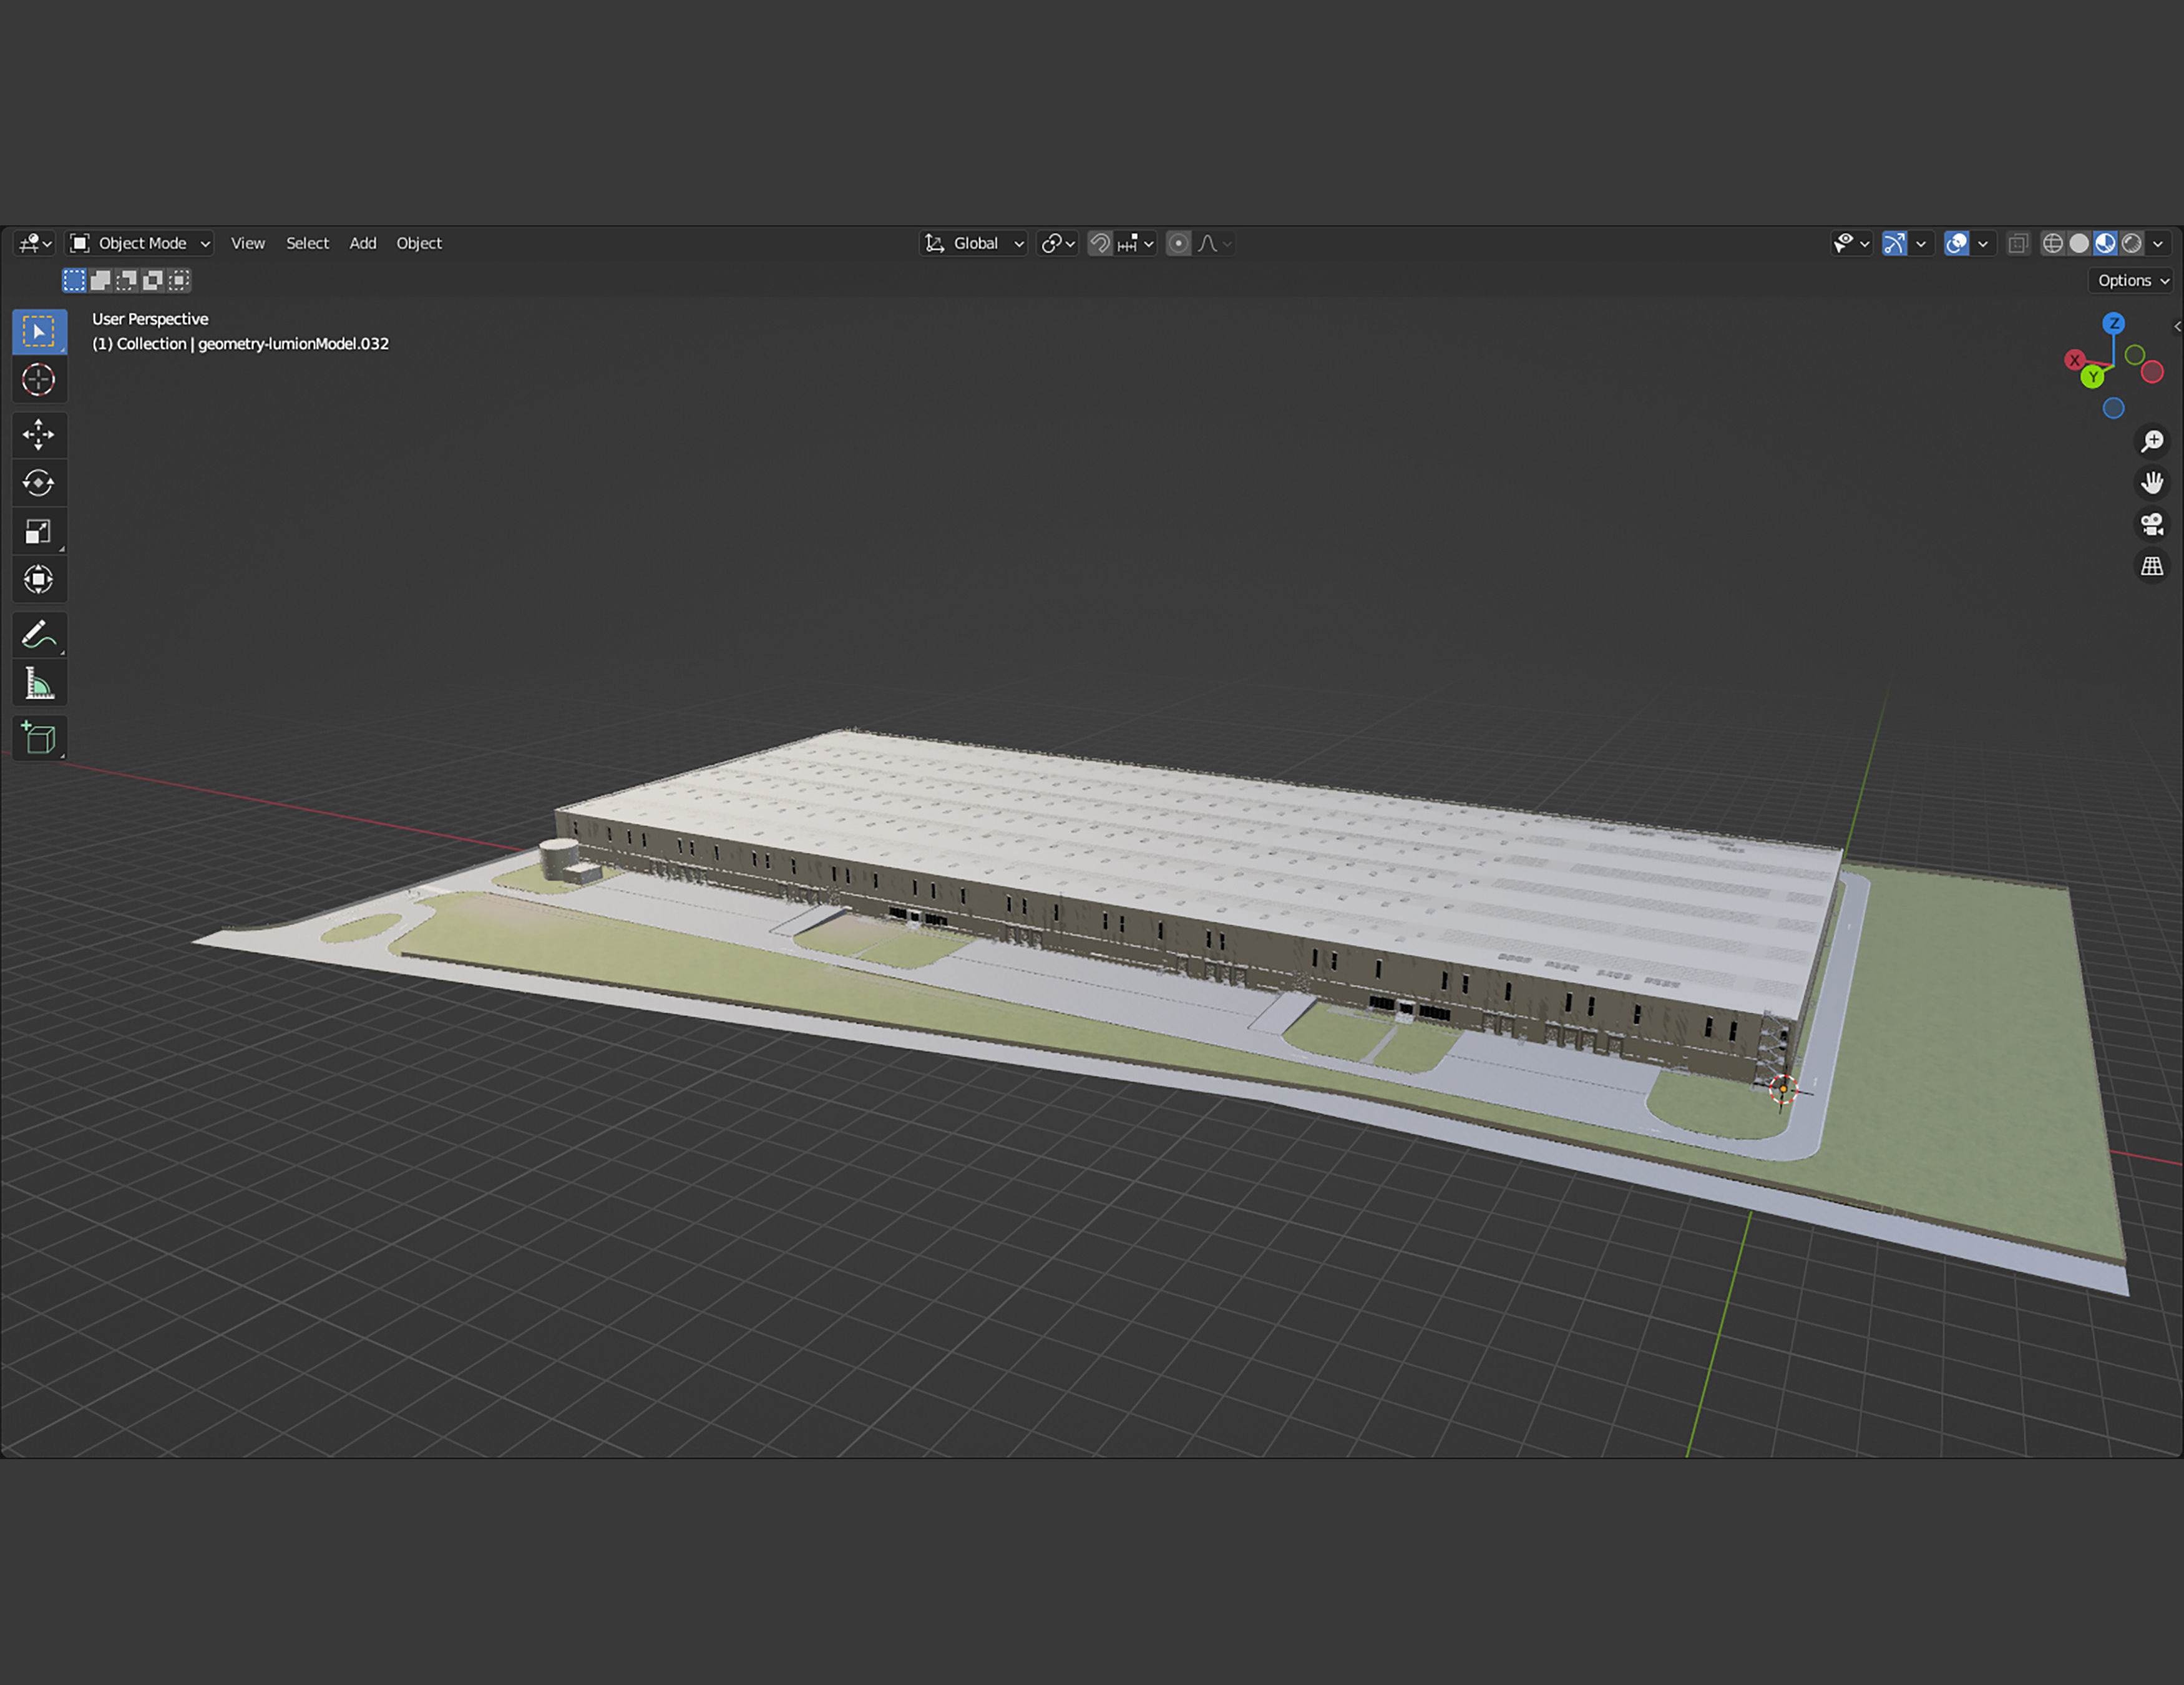Select the Add Cube tool

point(39,738)
